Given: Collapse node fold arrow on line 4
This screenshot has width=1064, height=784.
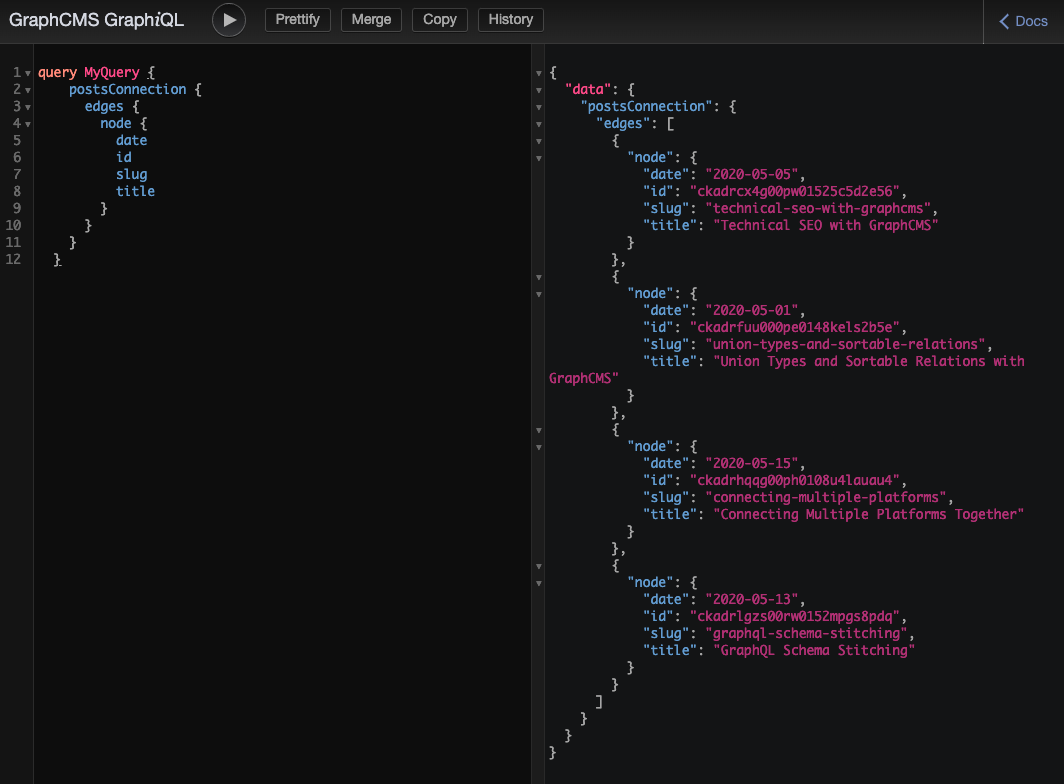Looking at the screenshot, I should pos(28,124).
